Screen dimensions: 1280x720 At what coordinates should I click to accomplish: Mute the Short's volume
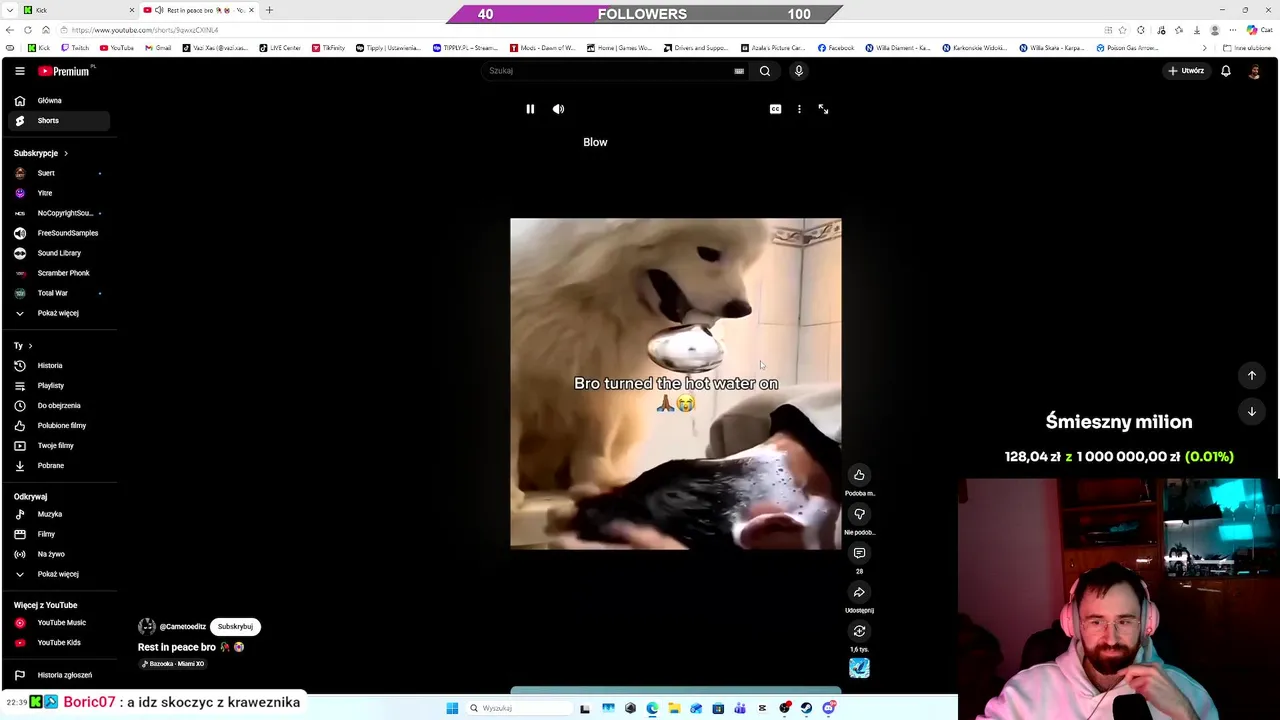[x=558, y=109]
